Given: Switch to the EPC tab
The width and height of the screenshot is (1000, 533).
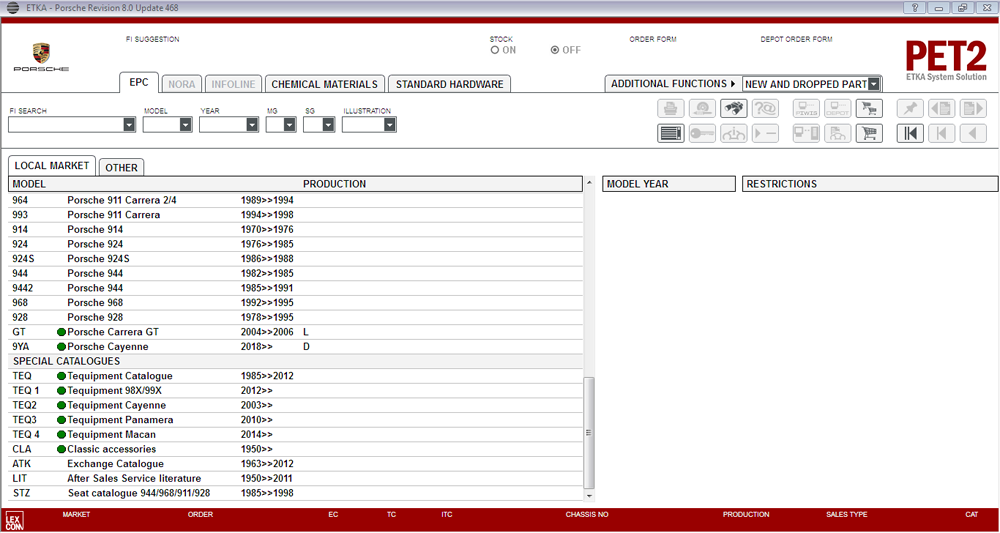Looking at the screenshot, I should coord(138,83).
